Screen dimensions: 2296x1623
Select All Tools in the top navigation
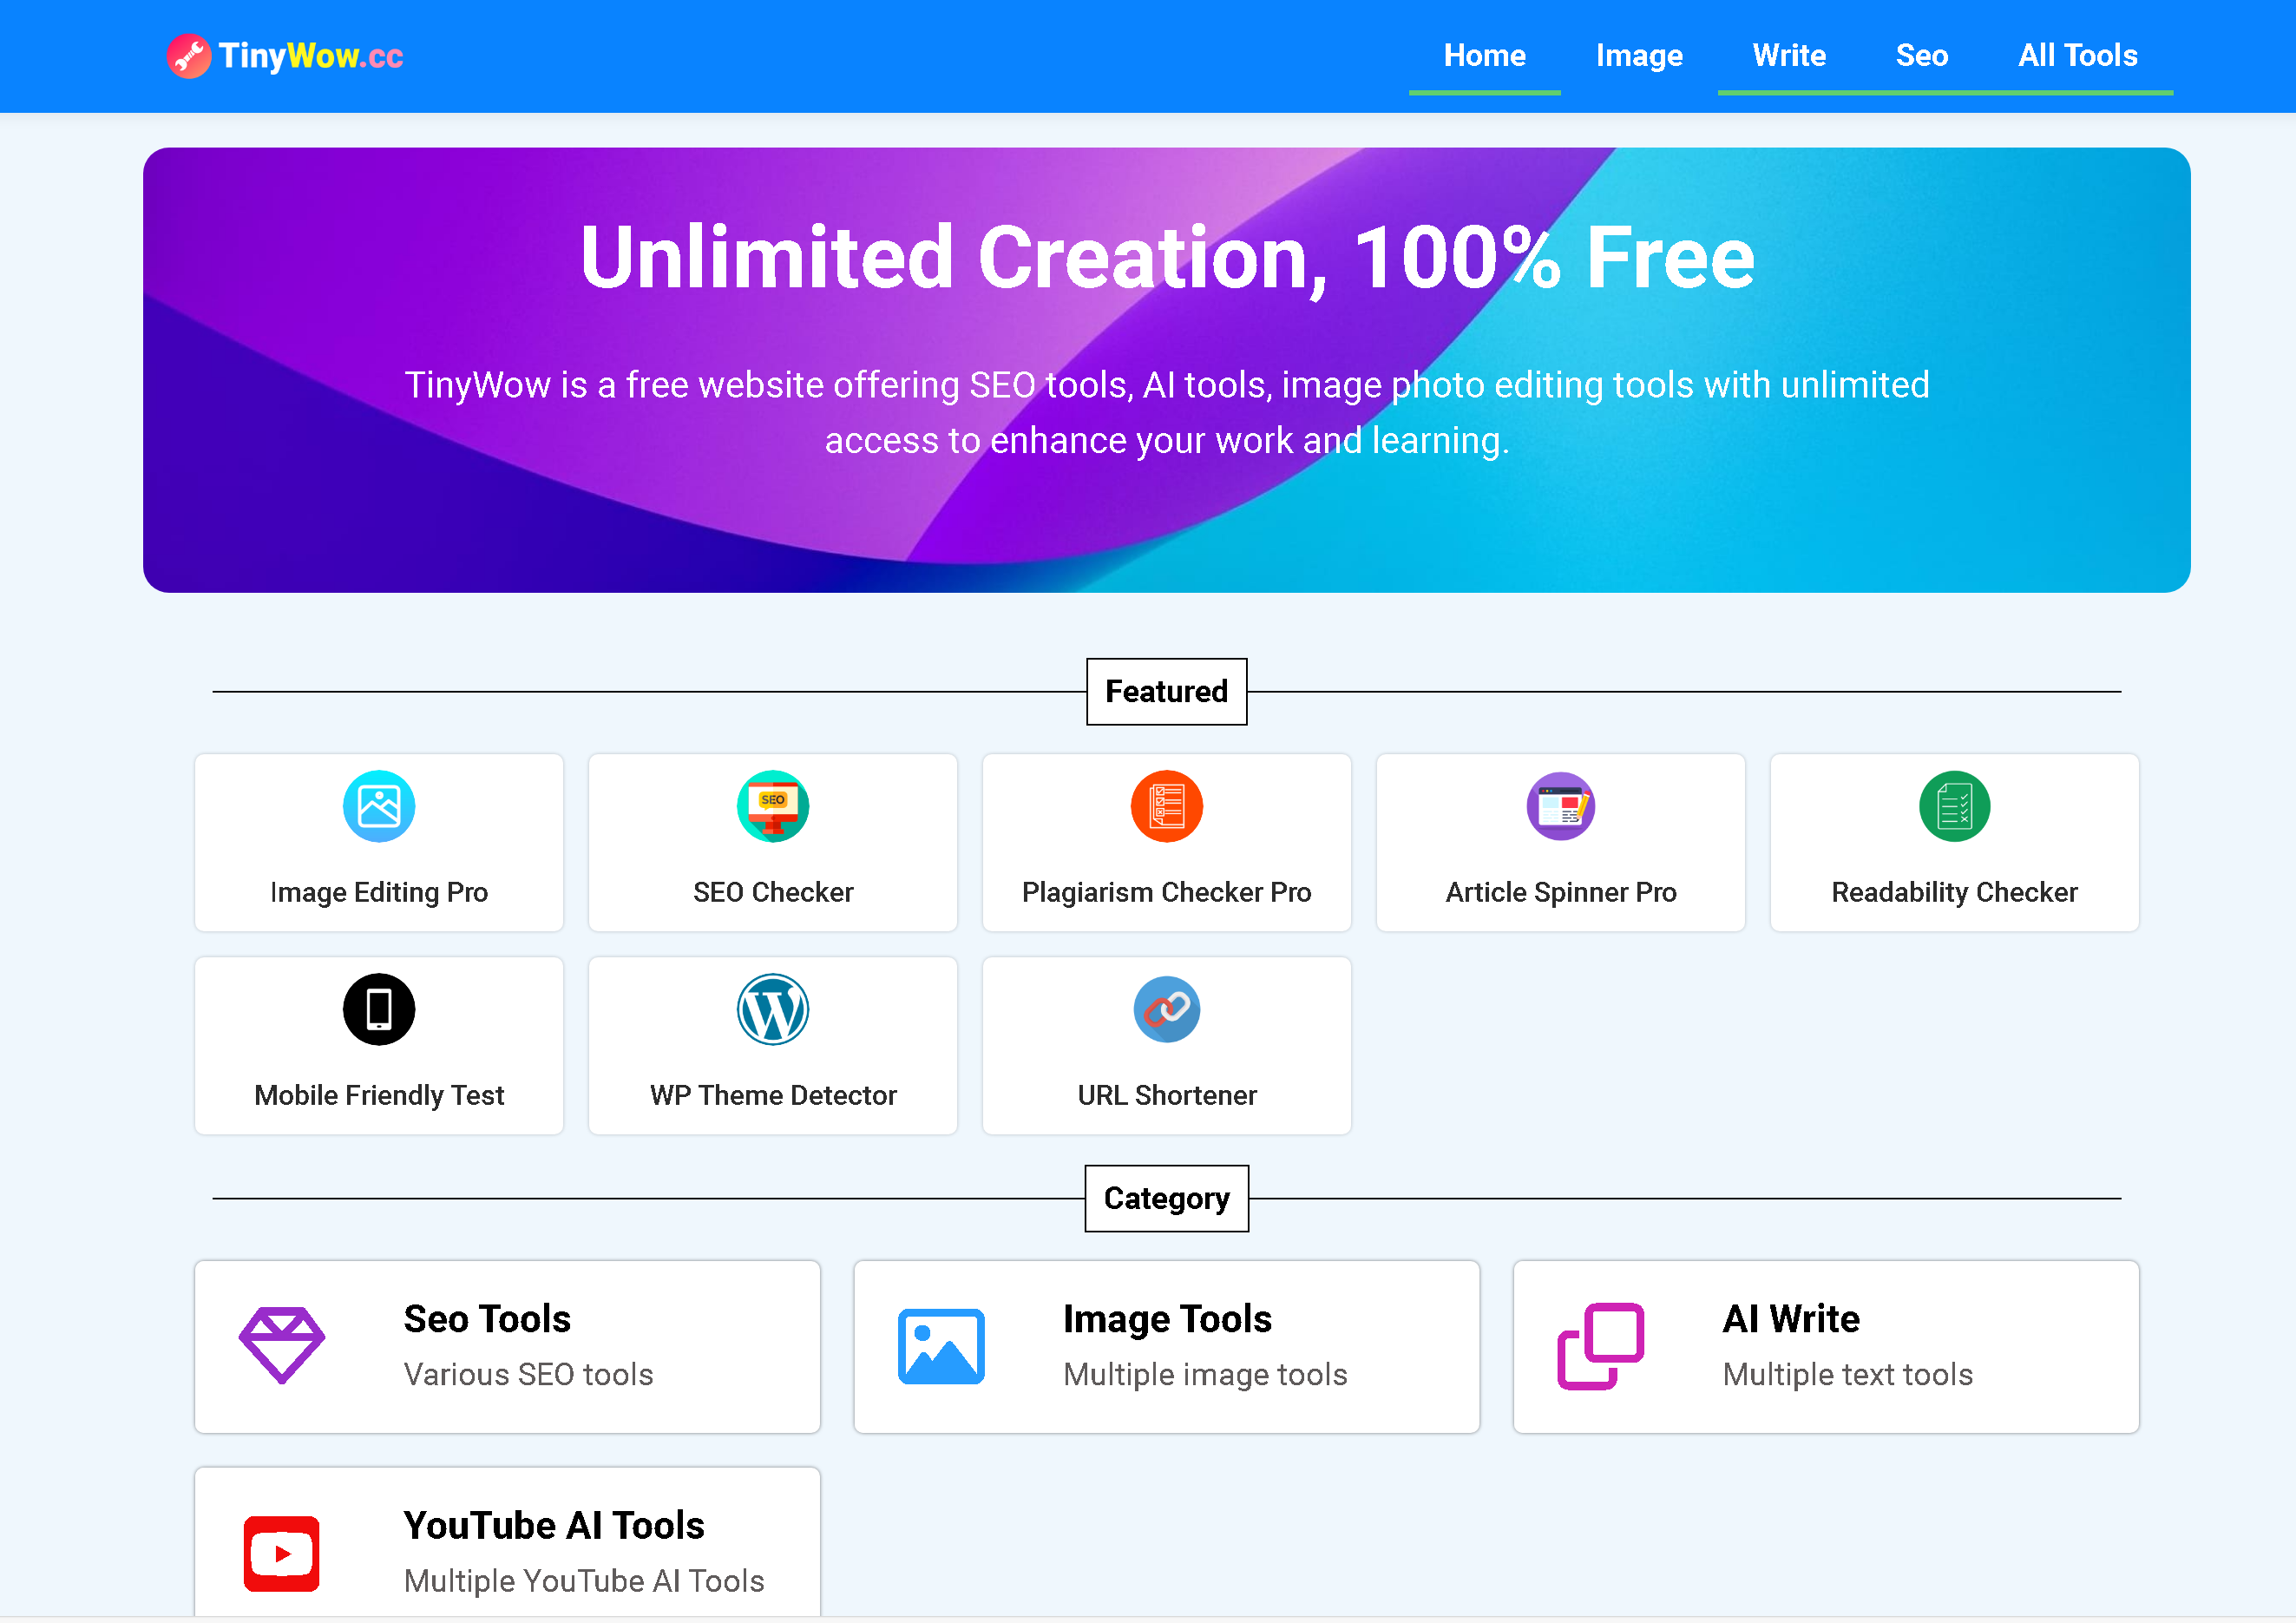(2078, 56)
